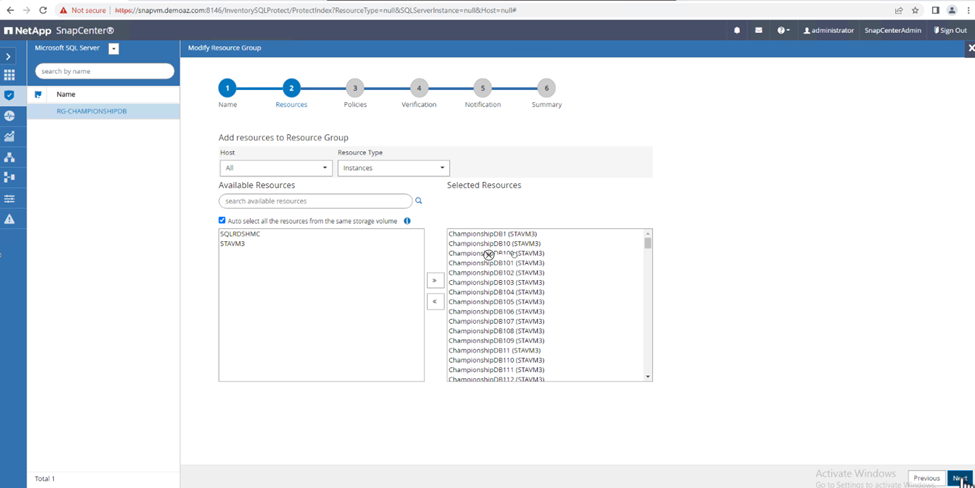This screenshot has height=488, width=975.
Task: Open the help question mark menu
Action: point(783,30)
